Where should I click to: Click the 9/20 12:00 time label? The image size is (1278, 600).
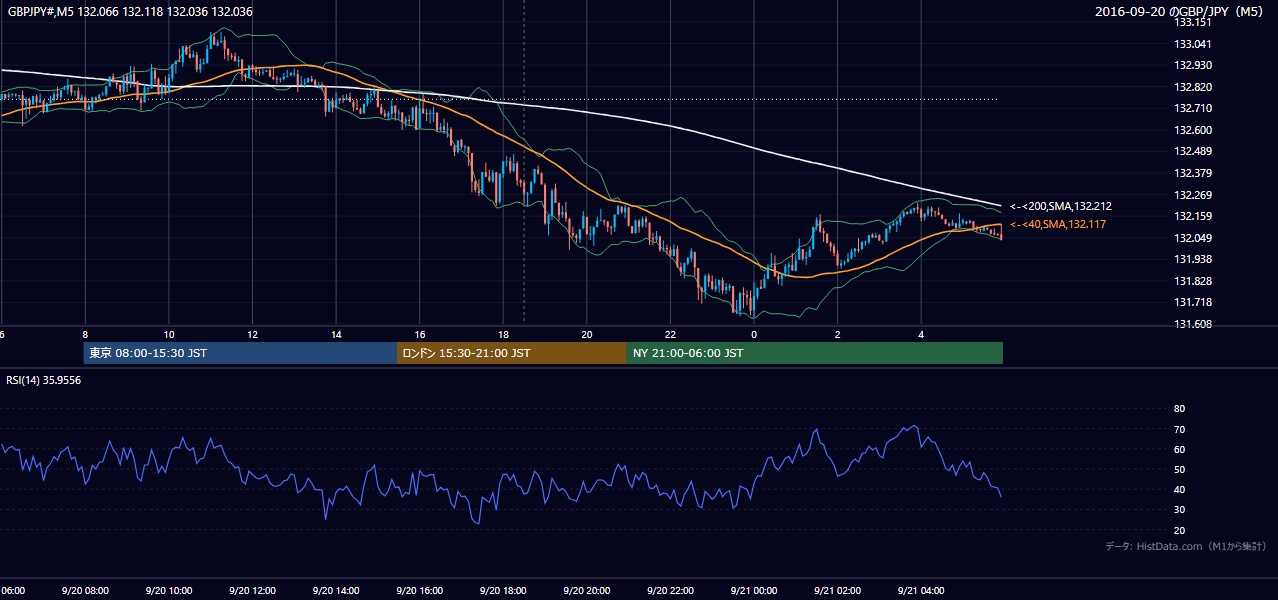coord(252,591)
